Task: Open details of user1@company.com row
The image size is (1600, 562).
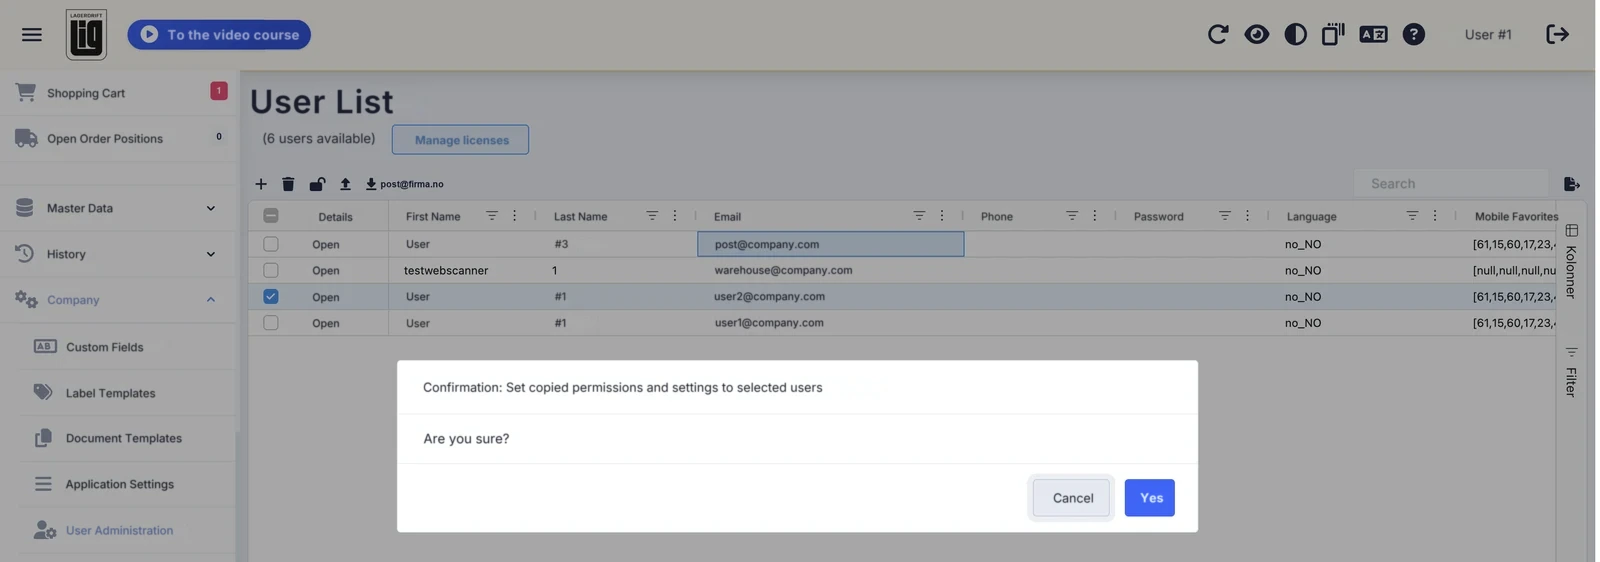Action: [326, 323]
